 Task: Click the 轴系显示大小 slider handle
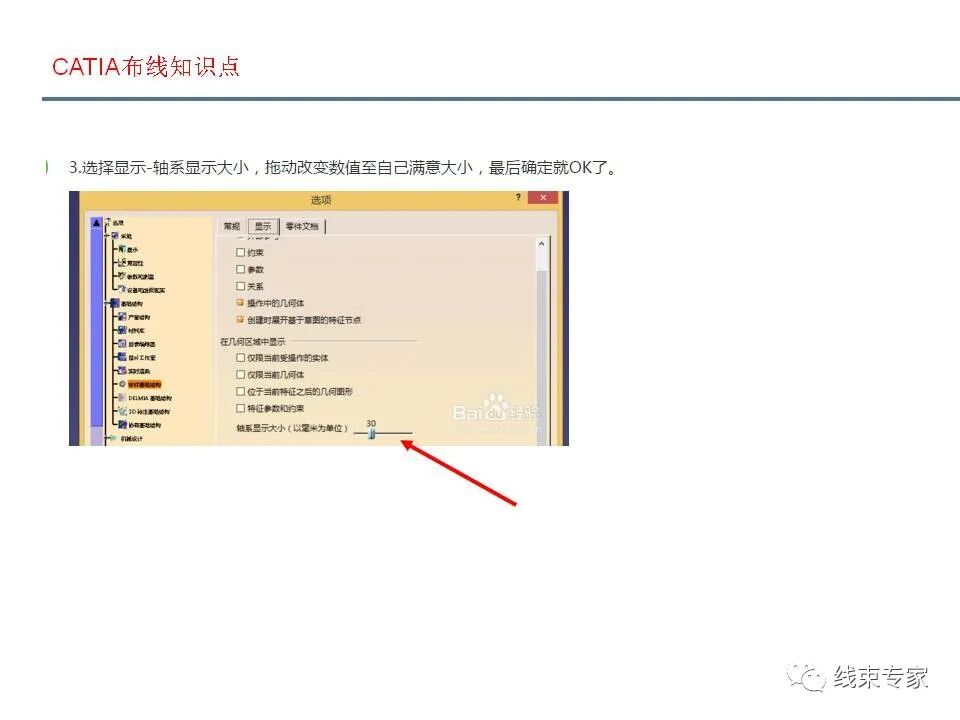point(372,433)
